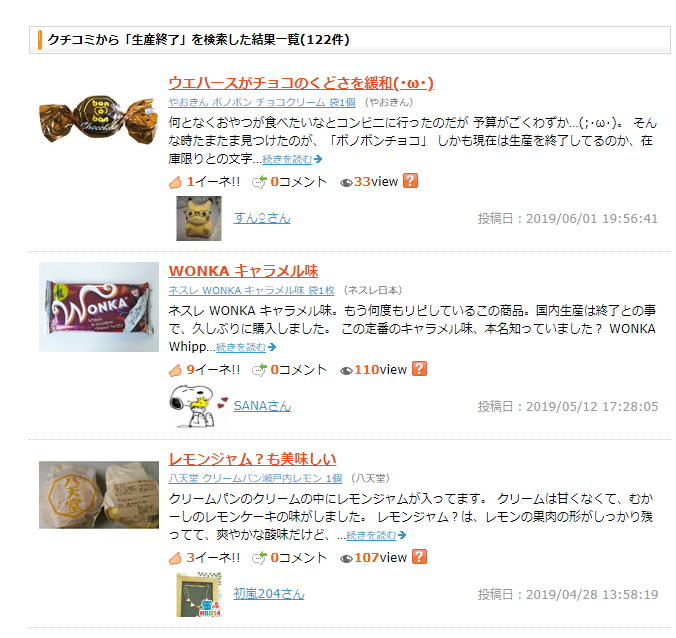Open the bon o bon chocolate product image
The height and width of the screenshot is (638, 676).
point(99,119)
